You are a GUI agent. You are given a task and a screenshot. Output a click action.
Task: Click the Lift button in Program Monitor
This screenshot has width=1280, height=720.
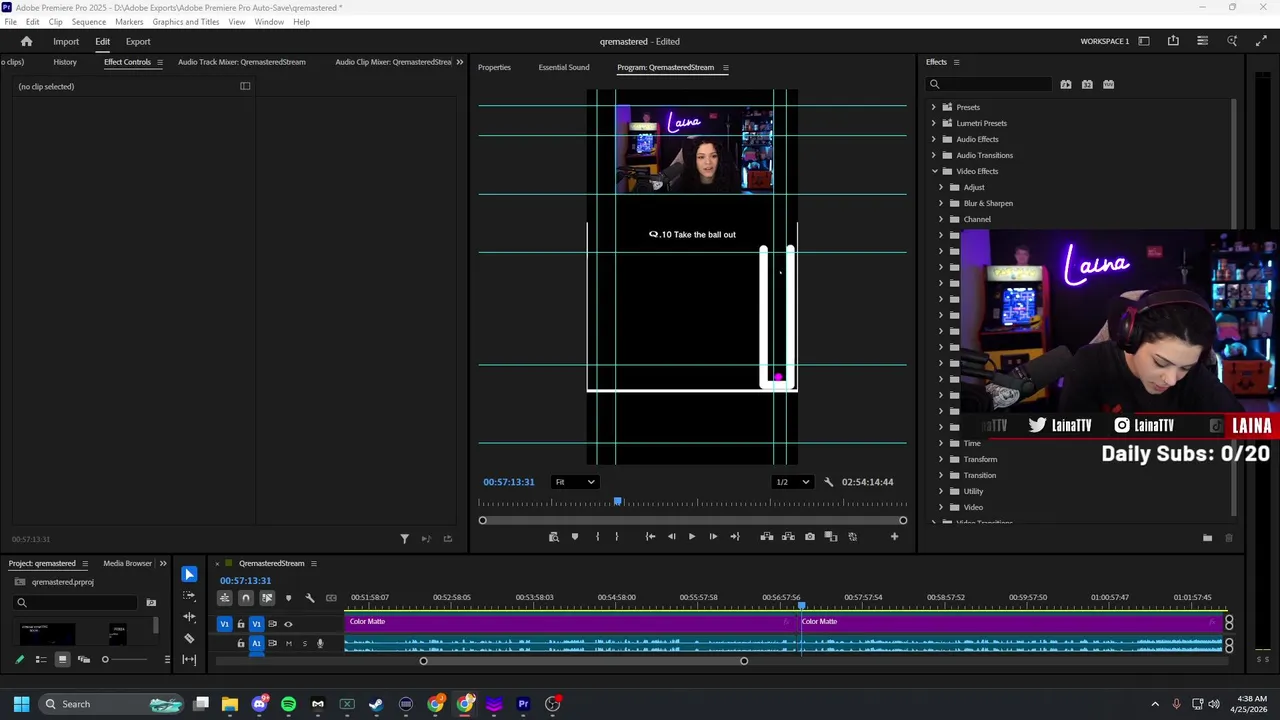767,537
